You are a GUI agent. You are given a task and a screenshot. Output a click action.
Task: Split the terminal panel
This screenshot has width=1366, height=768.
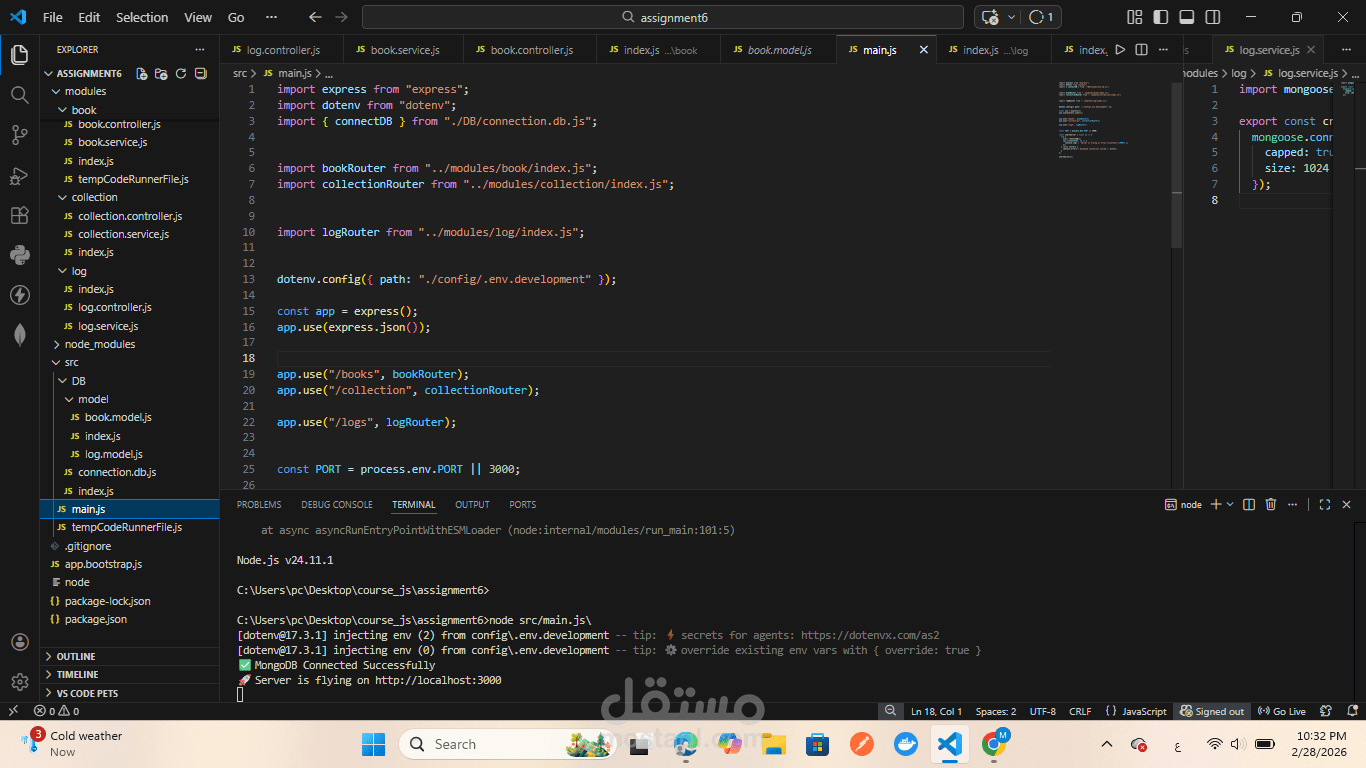[x=1250, y=505]
